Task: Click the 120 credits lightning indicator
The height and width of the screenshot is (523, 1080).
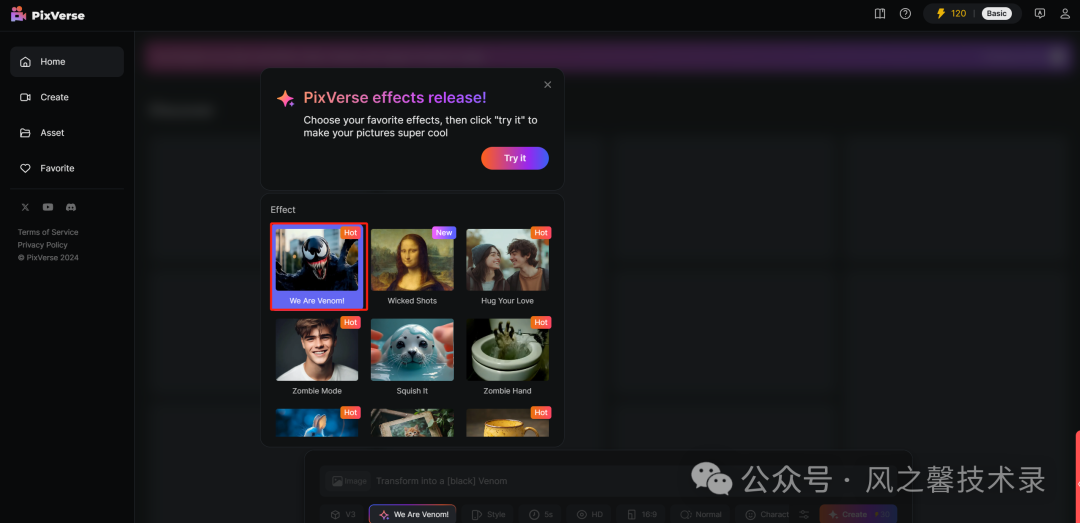Action: 951,14
